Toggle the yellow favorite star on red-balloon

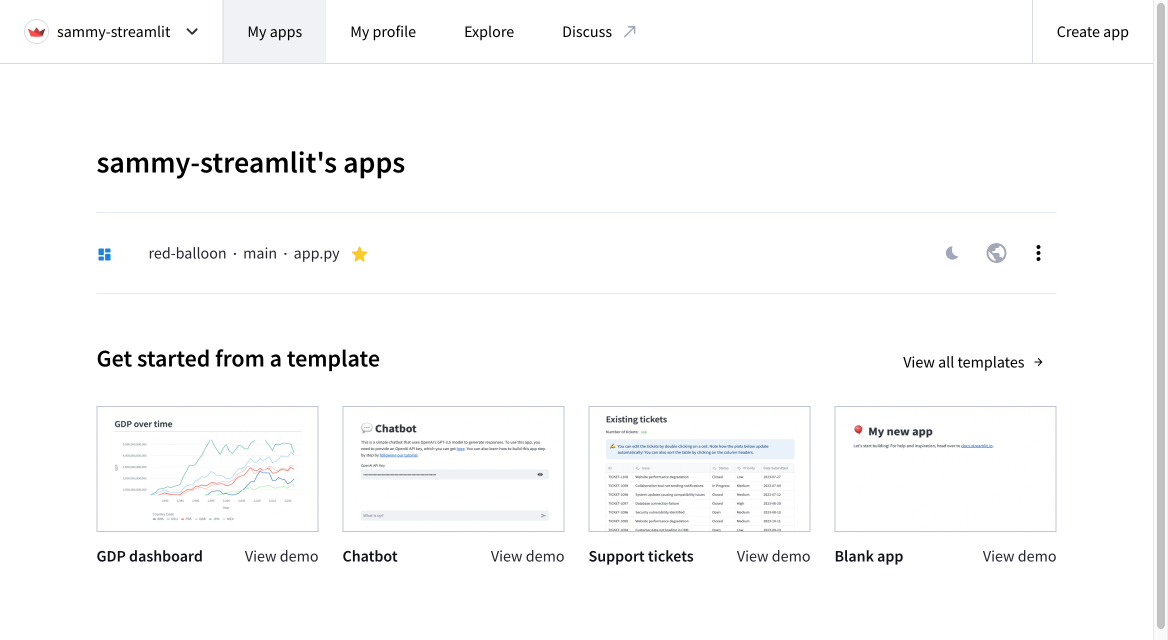(360, 254)
